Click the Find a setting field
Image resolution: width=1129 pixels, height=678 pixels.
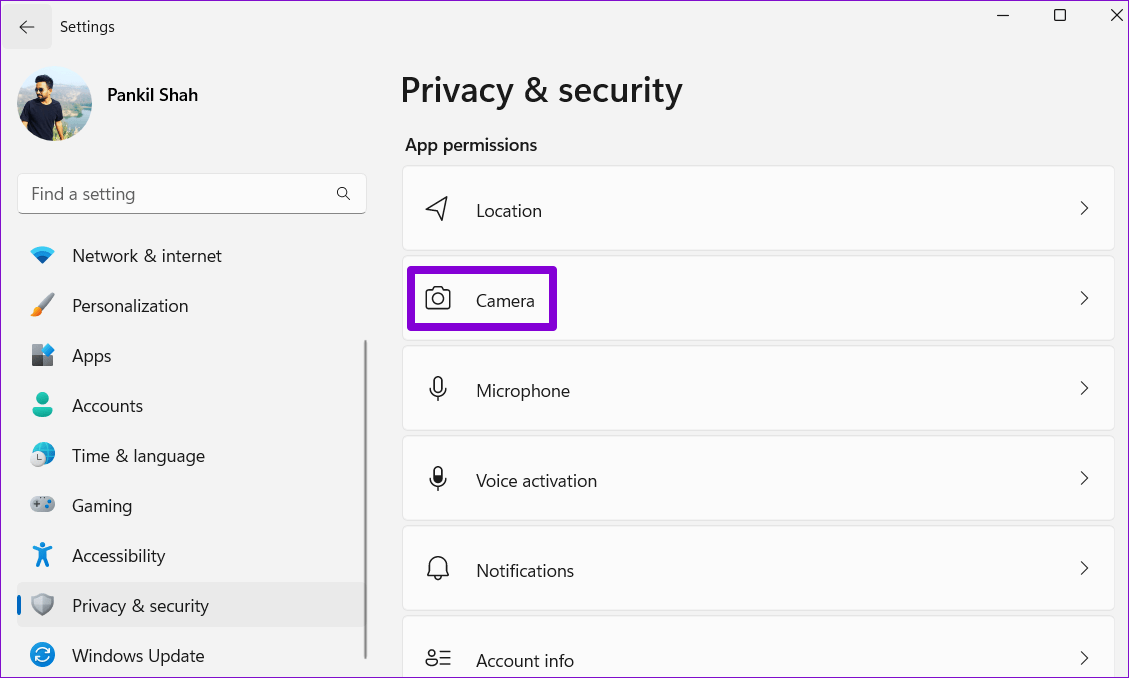(180, 194)
